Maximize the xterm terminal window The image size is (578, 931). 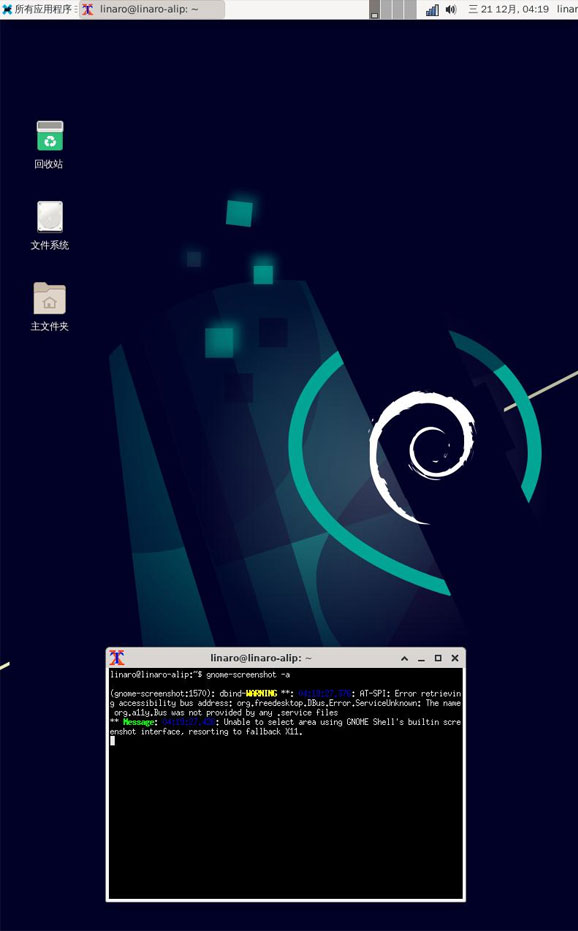438,658
